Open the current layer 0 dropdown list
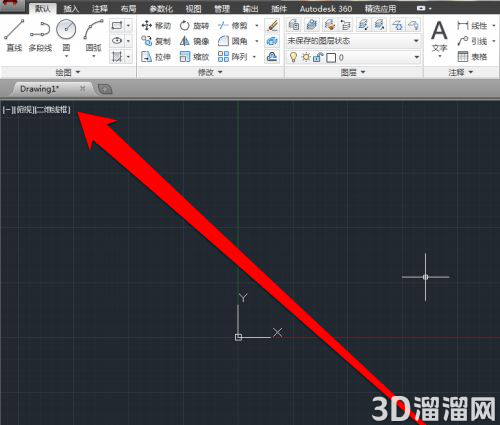 coord(353,57)
